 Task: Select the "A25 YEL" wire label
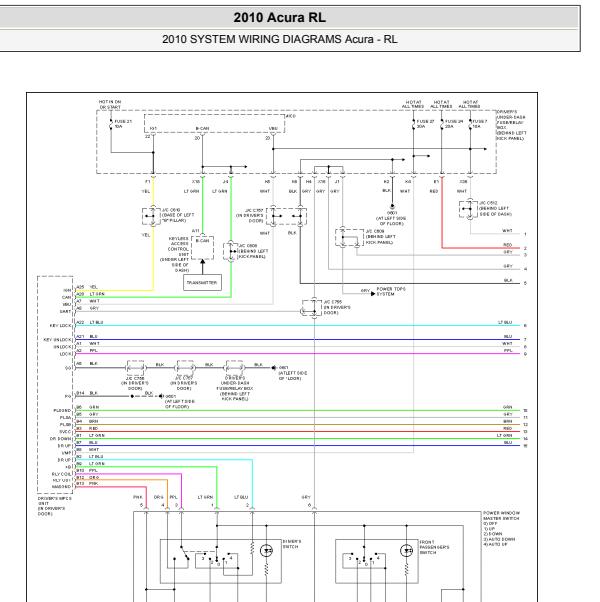(x=87, y=287)
